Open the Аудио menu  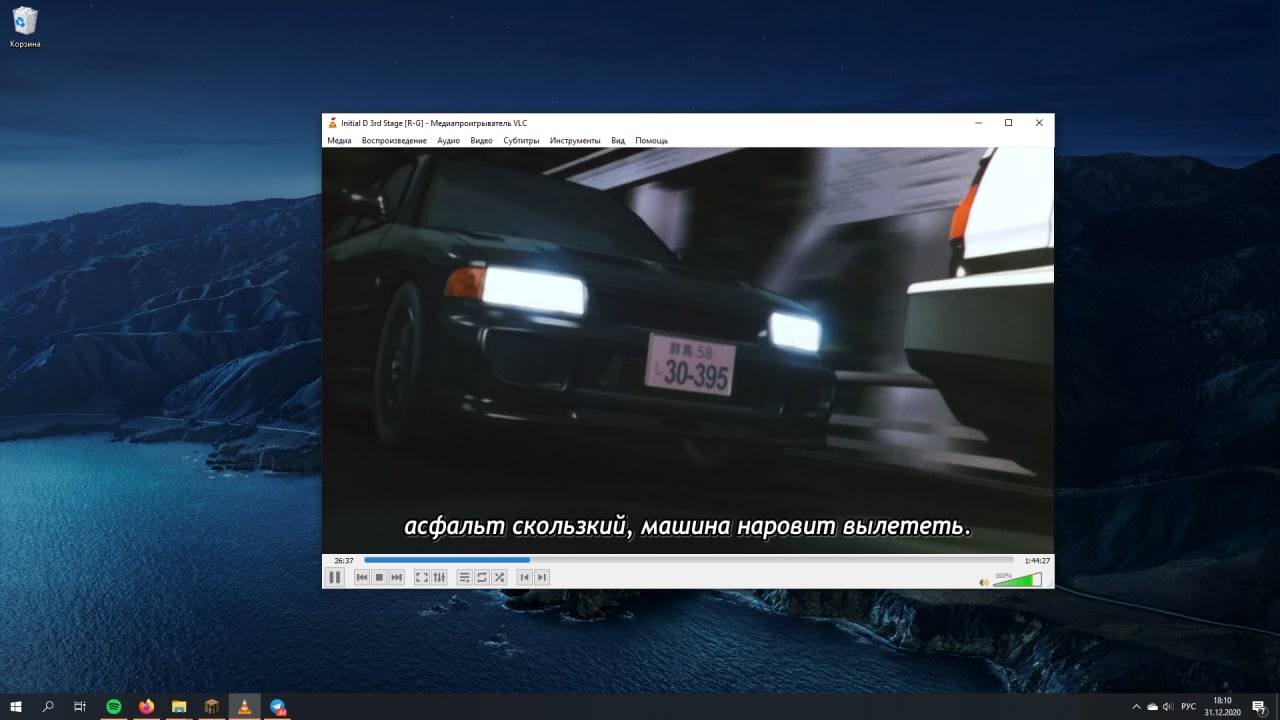(x=448, y=141)
